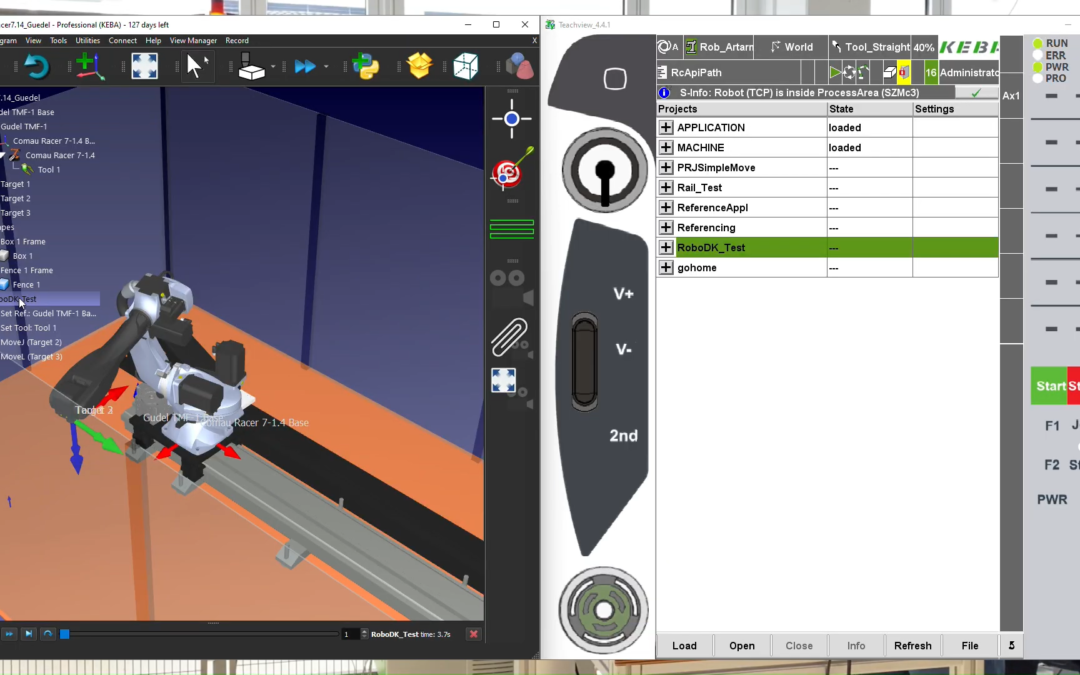Click the fast simulation double-arrow icon
Image resolution: width=1080 pixels, height=675 pixels.
coord(304,67)
